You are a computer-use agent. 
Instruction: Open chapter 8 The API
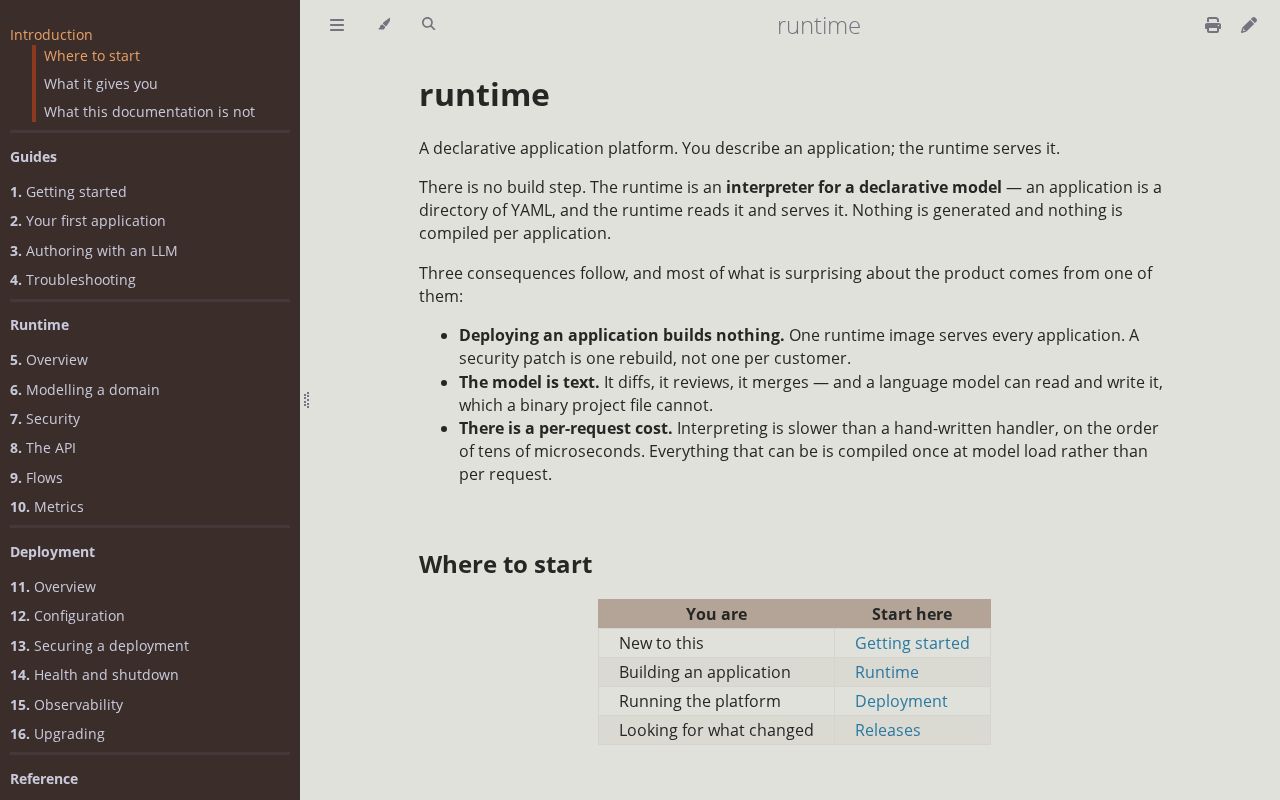[x=43, y=448]
